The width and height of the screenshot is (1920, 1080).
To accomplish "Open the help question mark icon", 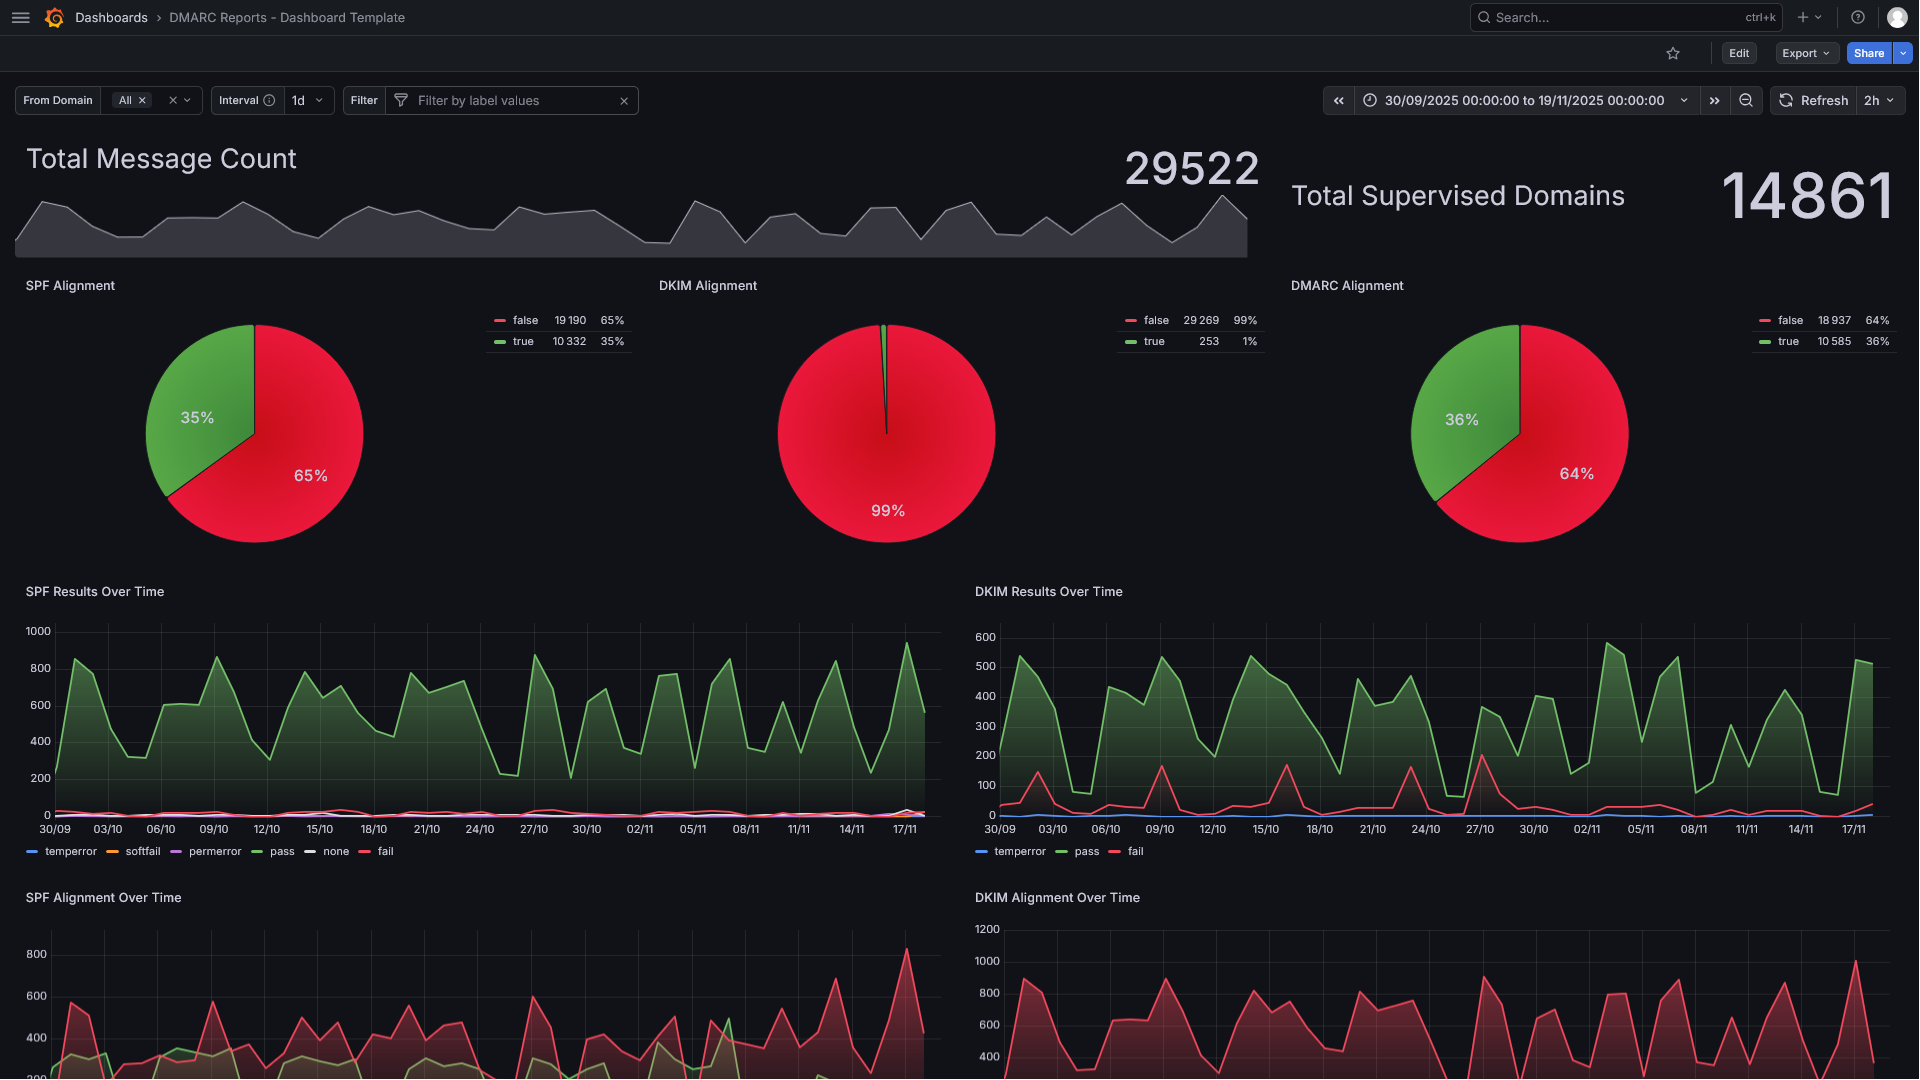I will coord(1858,18).
